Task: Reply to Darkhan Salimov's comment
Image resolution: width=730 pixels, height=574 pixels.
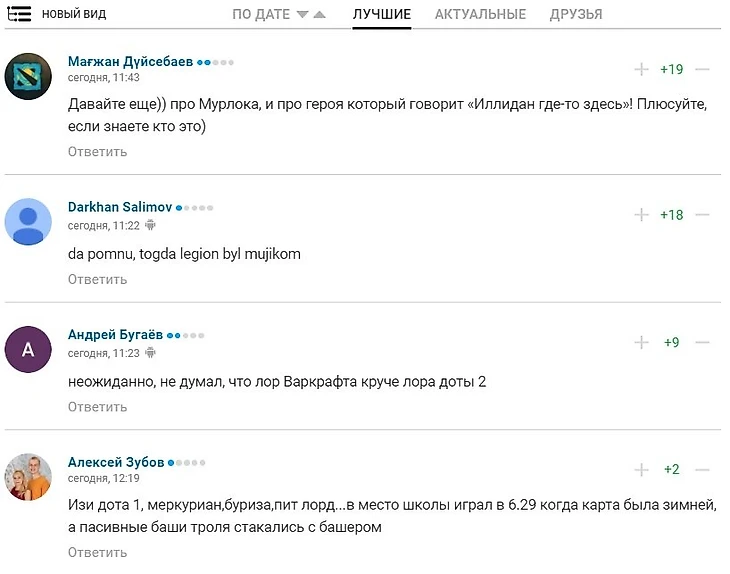Action: tap(97, 279)
